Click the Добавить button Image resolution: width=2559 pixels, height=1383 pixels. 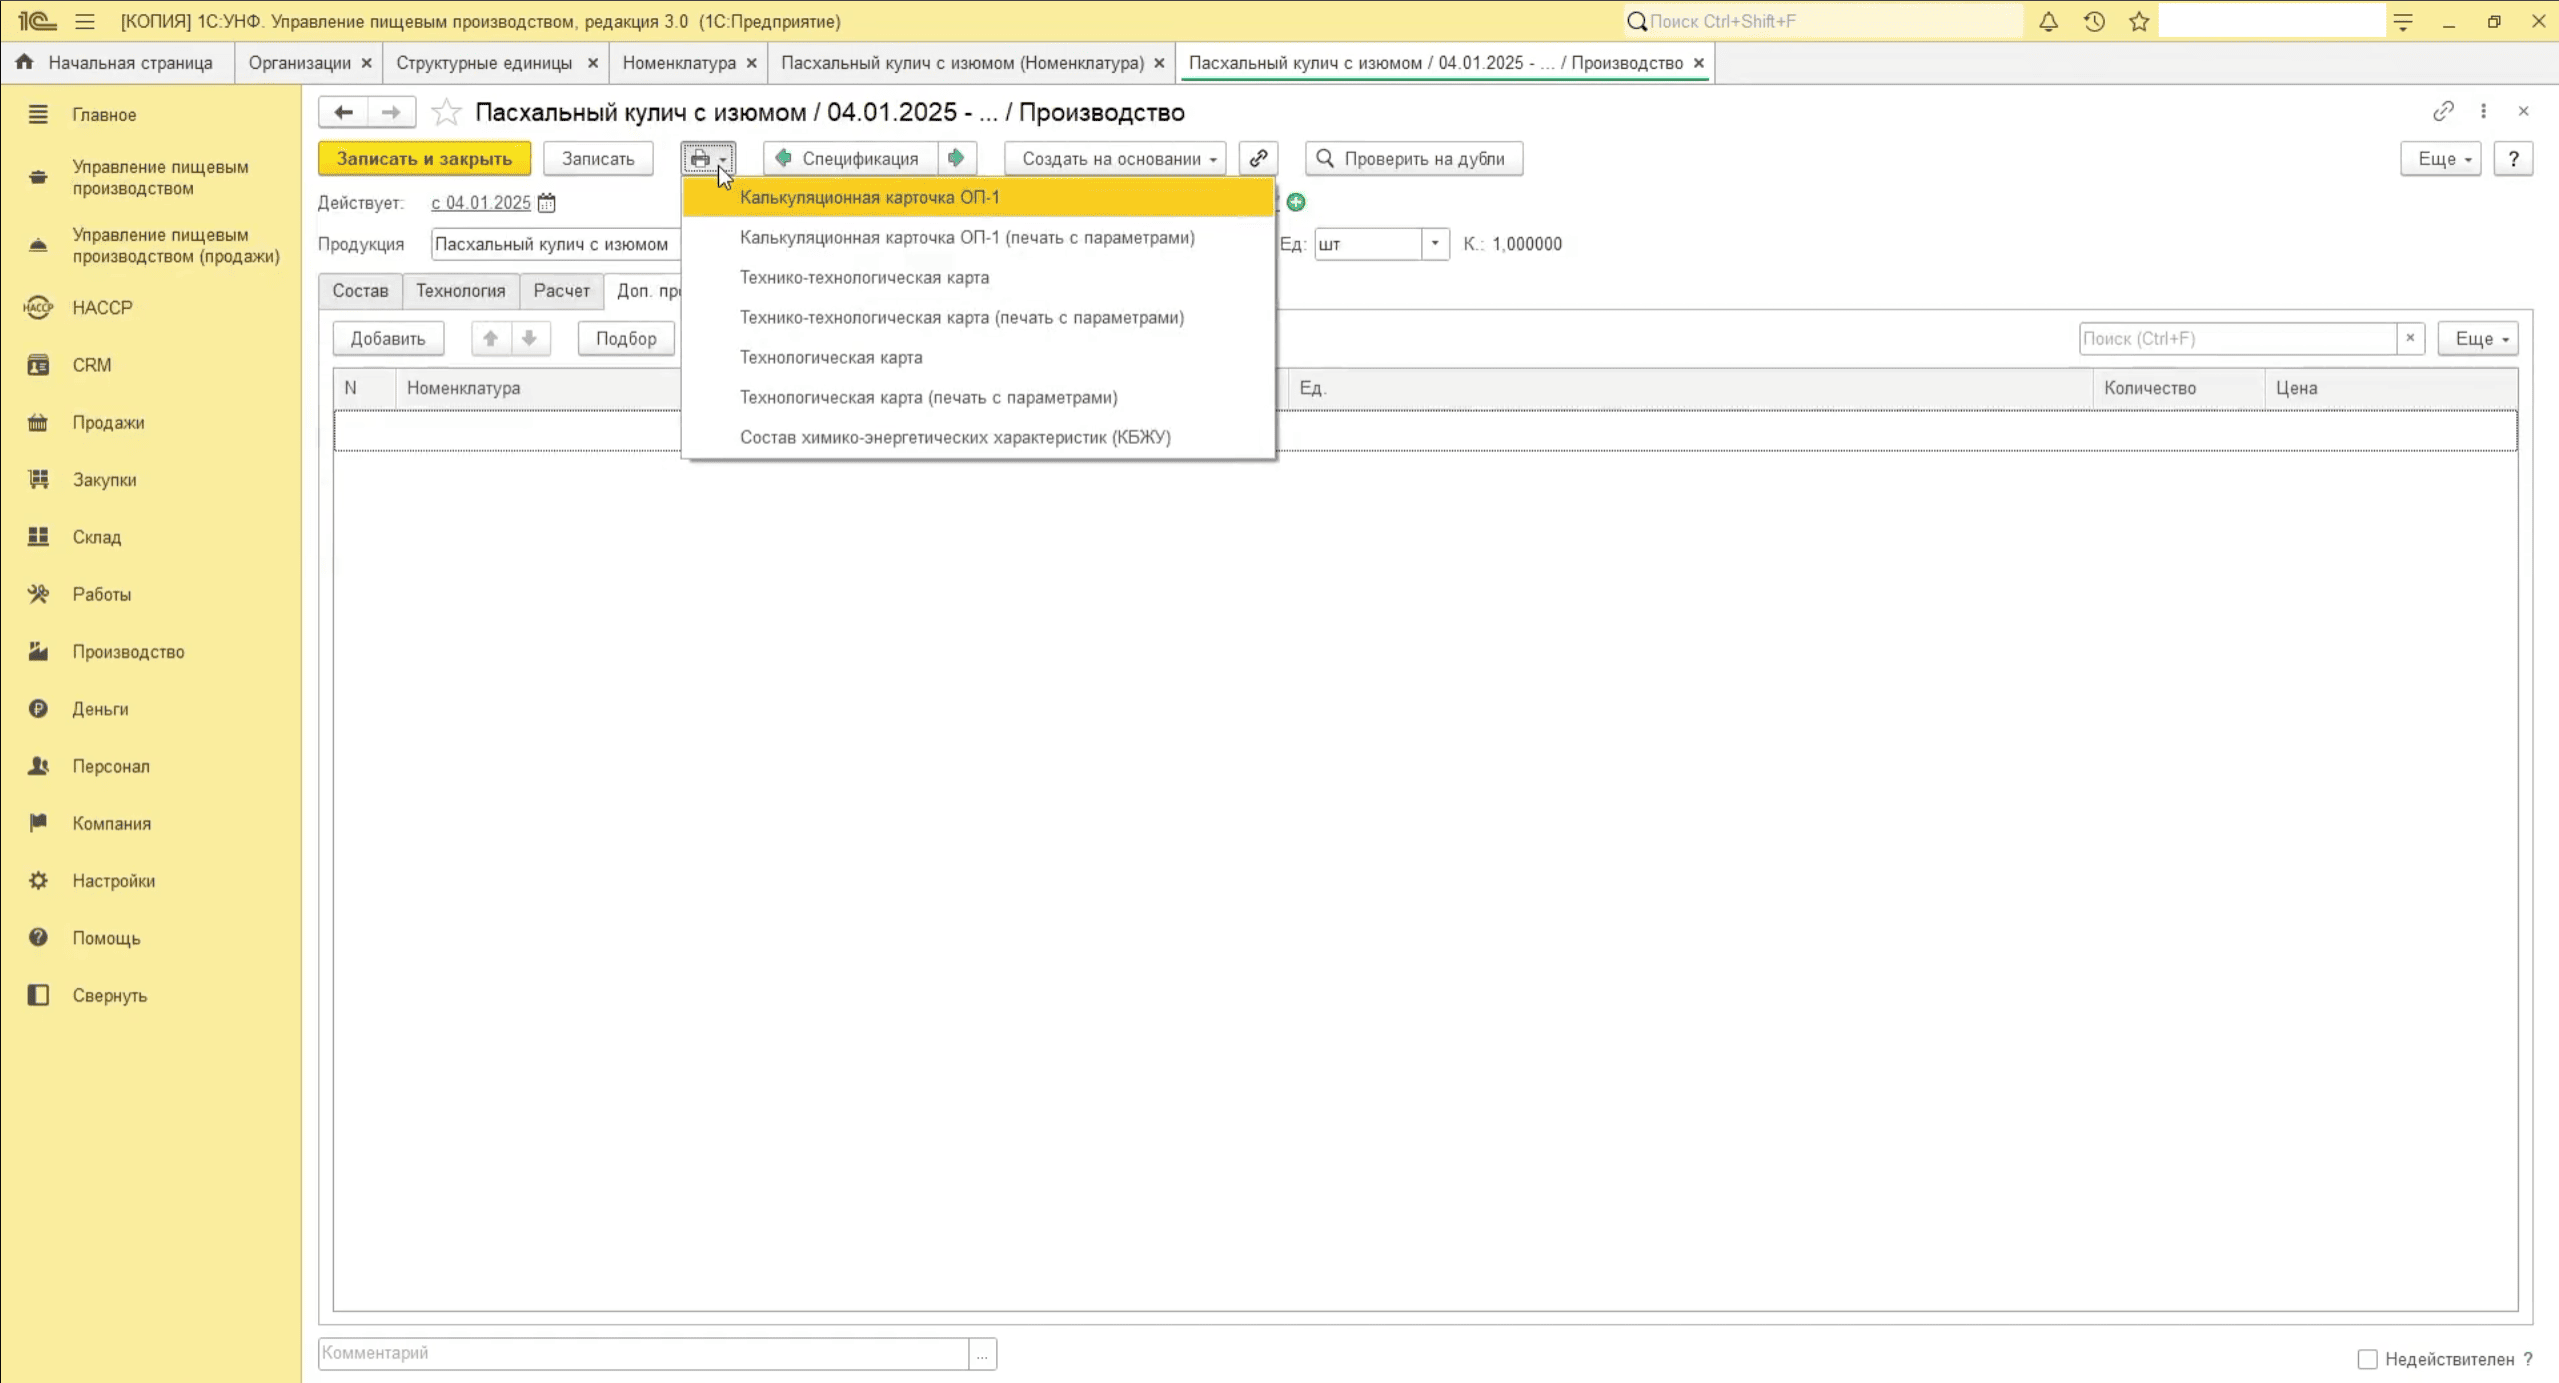(388, 339)
